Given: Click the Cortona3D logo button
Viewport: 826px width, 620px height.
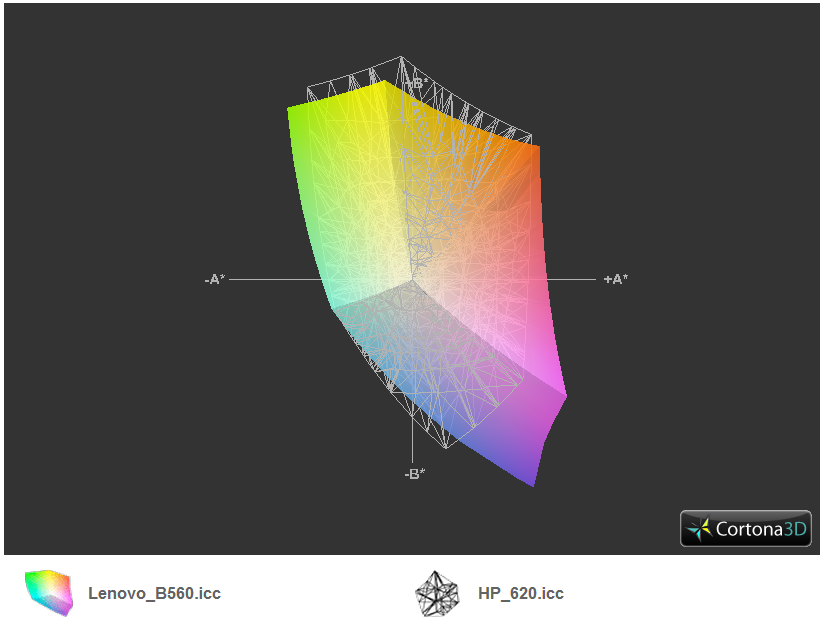Looking at the screenshot, I should click(745, 528).
